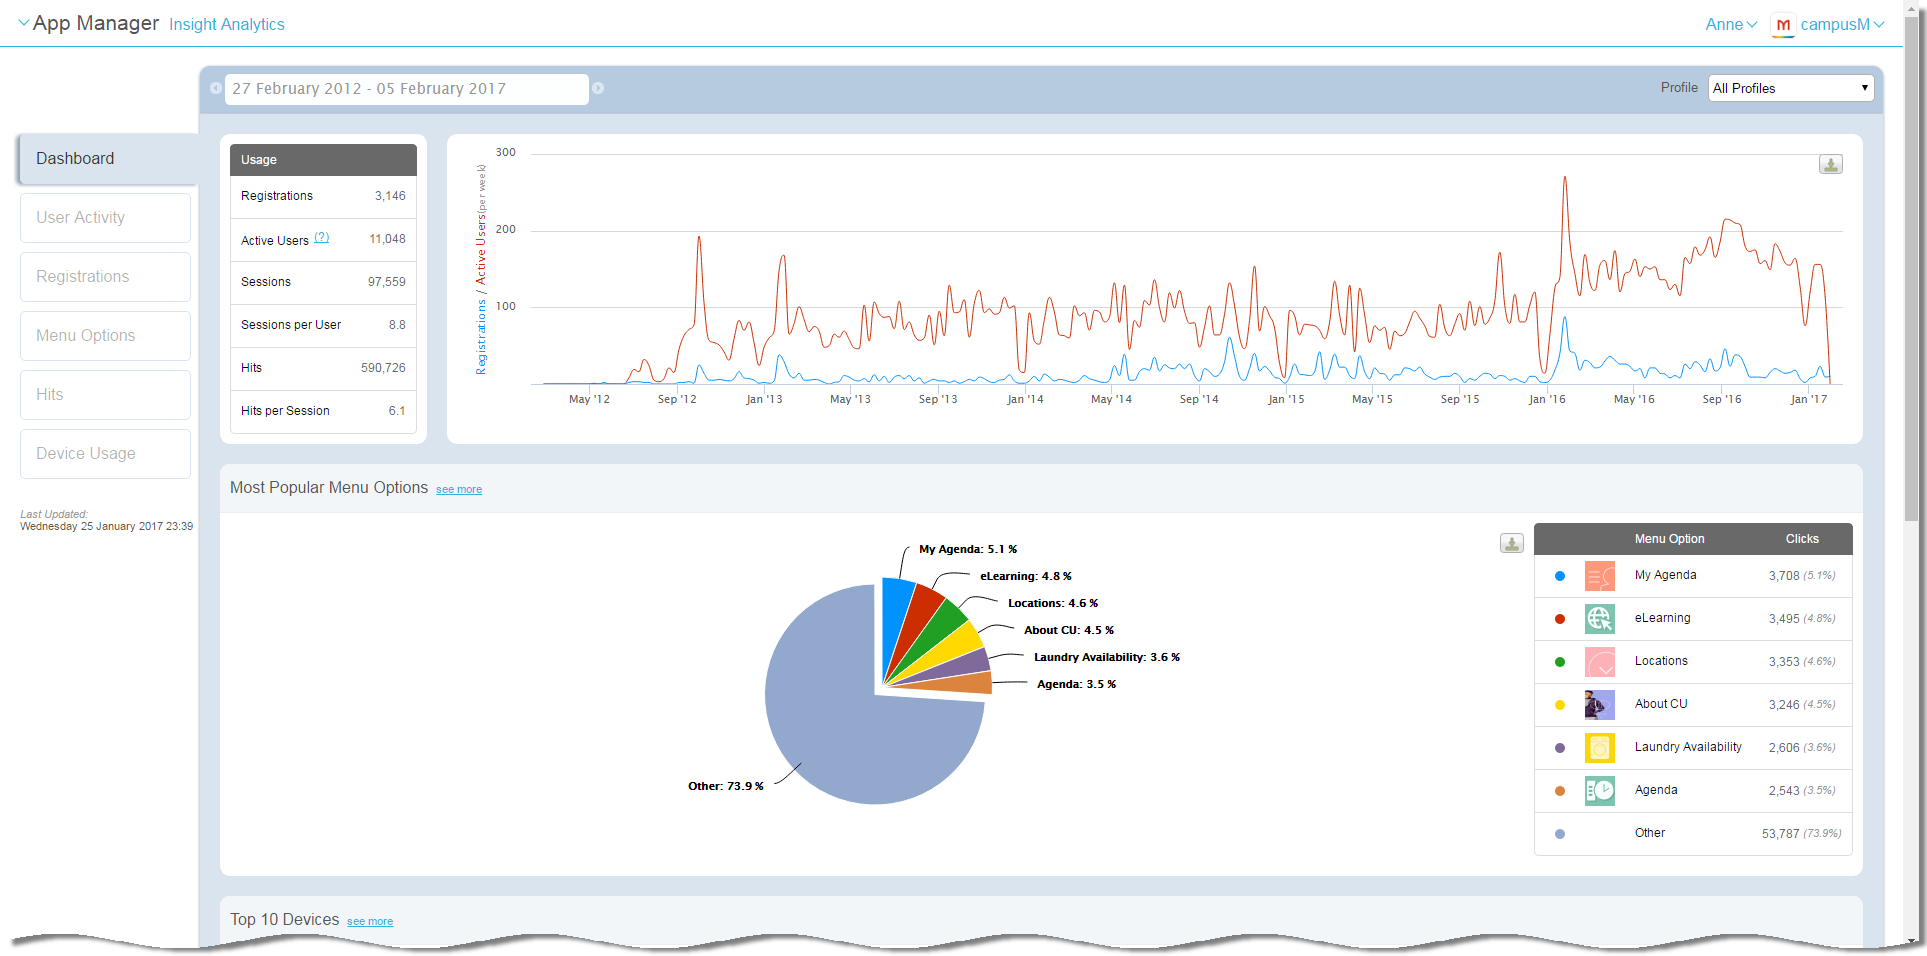Click the green Locations legend dot
Screen dimensions: 1927x956
[1560, 662]
